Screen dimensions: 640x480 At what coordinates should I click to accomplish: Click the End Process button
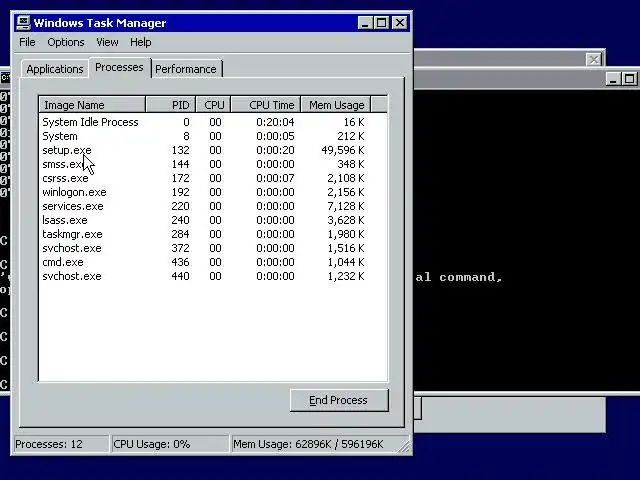pos(339,400)
